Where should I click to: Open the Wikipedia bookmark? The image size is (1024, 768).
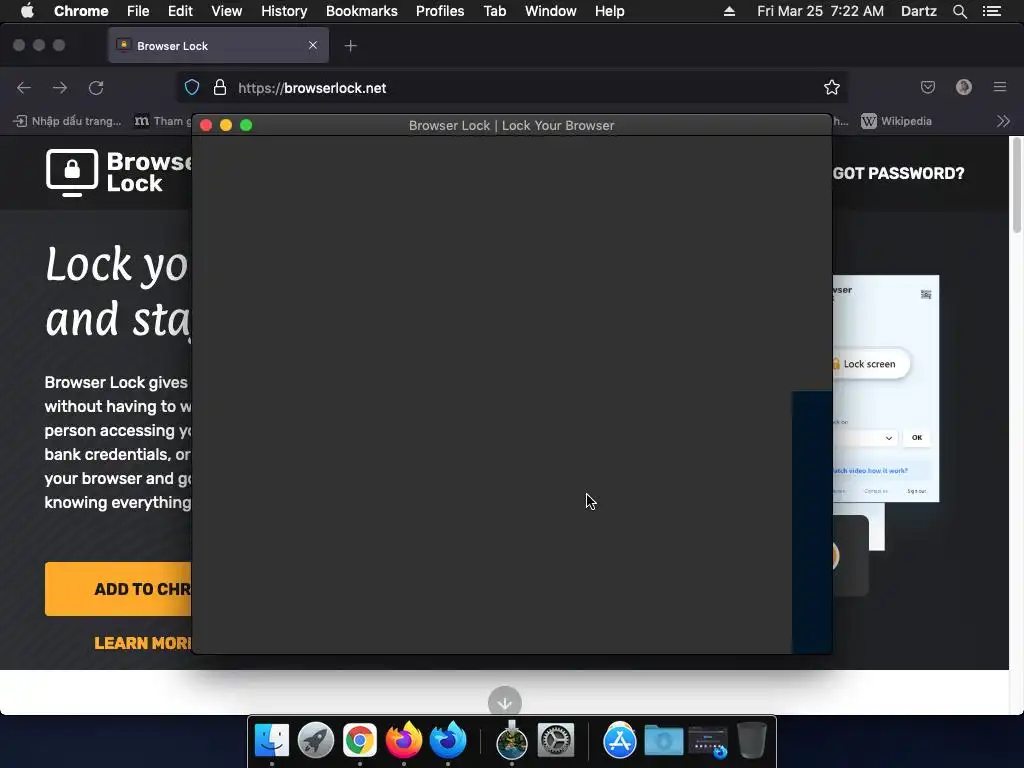coord(897,121)
